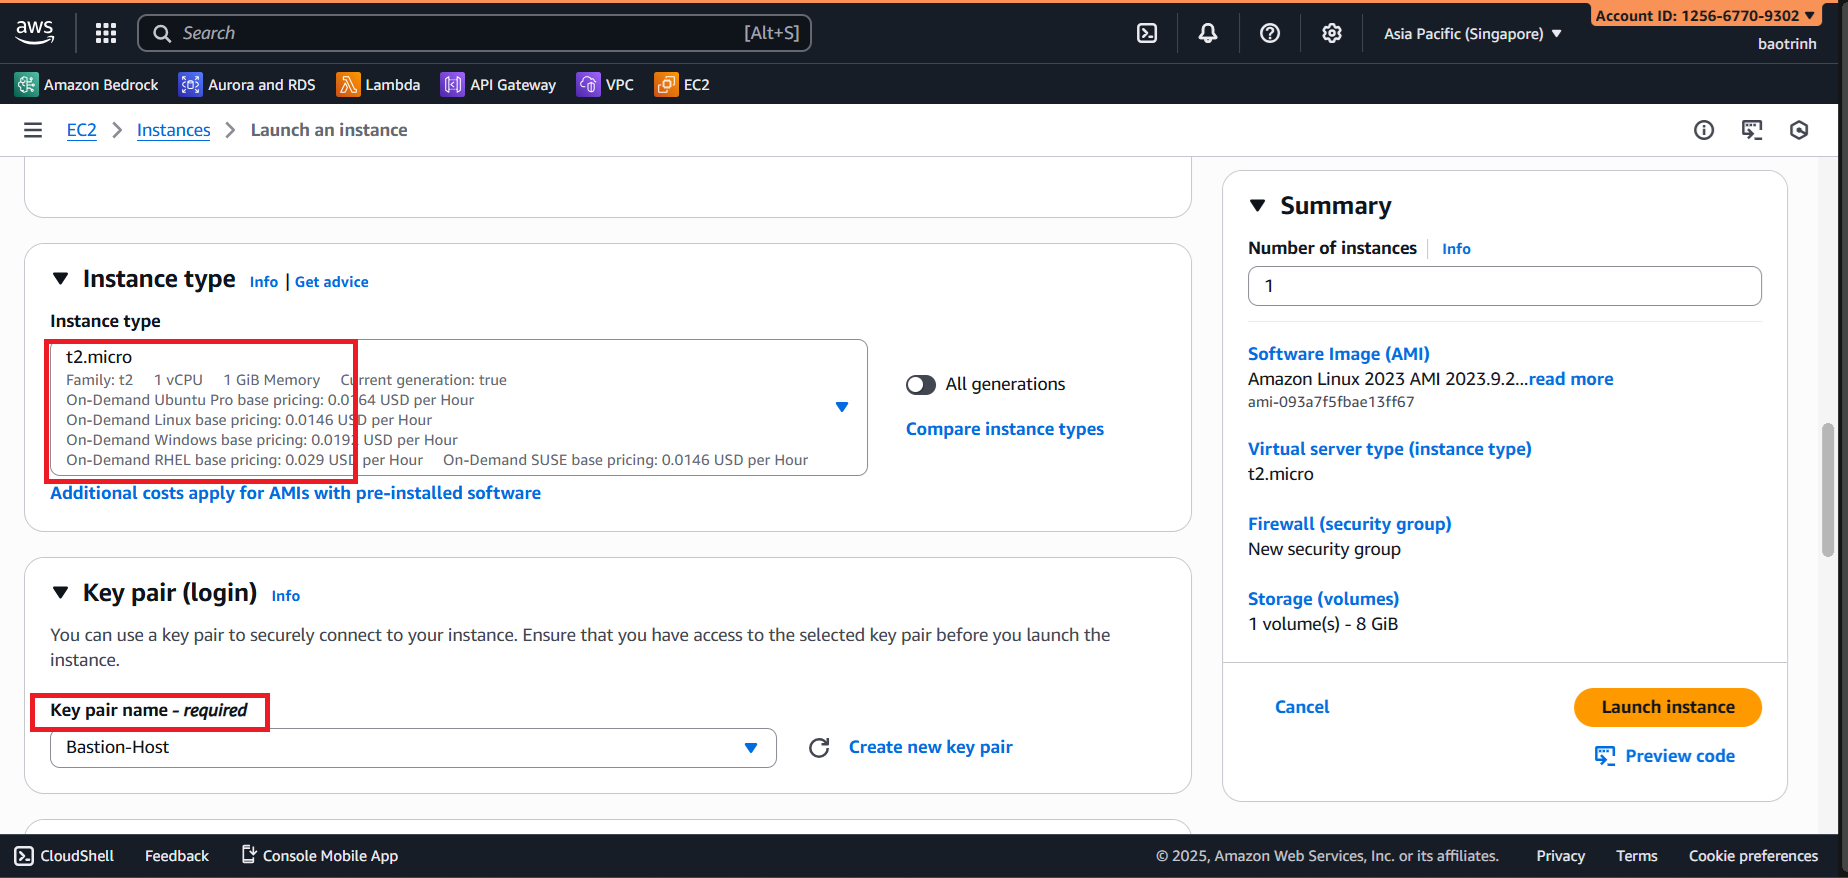Click the Create new key pair link
The image size is (1848, 878).
click(930, 747)
